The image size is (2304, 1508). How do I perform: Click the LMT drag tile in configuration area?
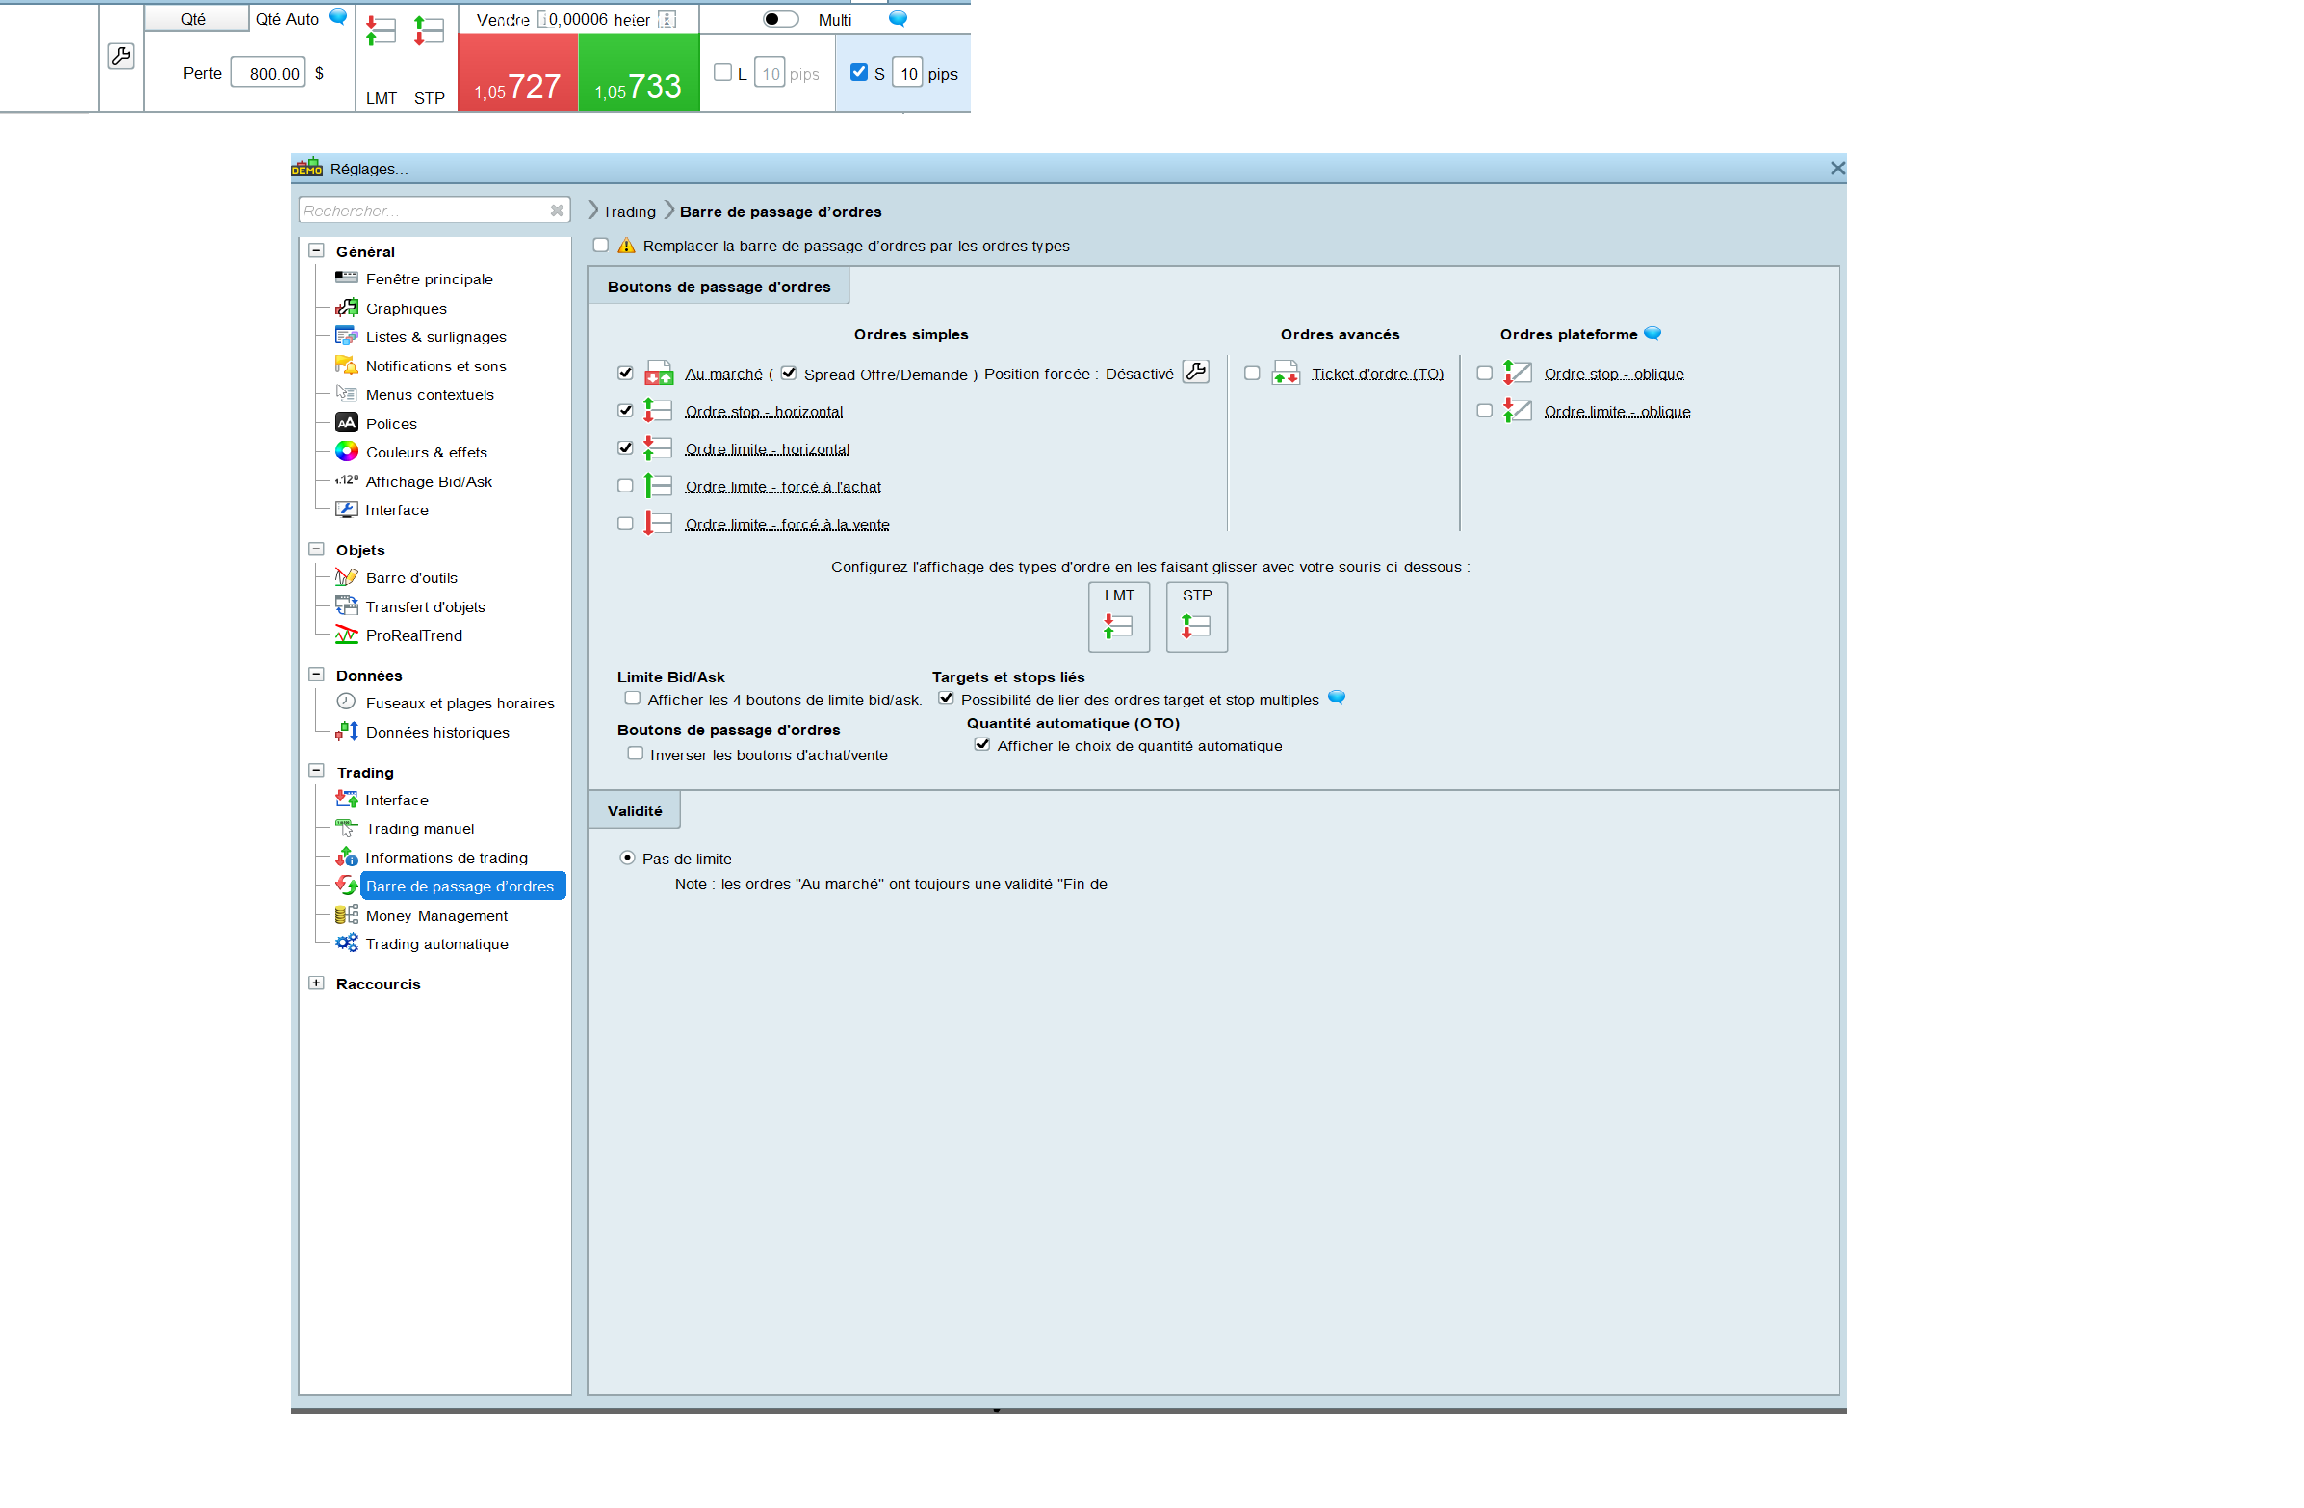[1119, 617]
